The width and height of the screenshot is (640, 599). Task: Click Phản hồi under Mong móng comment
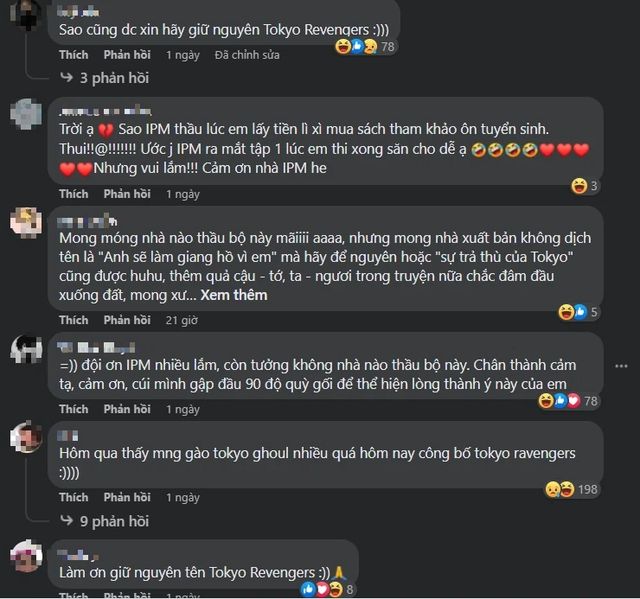(x=127, y=320)
